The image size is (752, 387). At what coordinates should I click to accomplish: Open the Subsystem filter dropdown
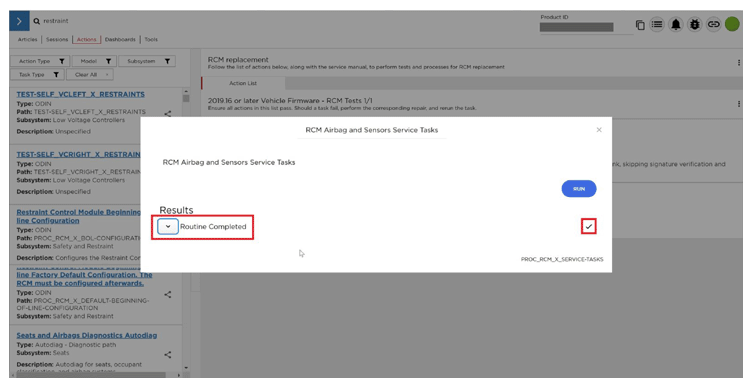[147, 61]
